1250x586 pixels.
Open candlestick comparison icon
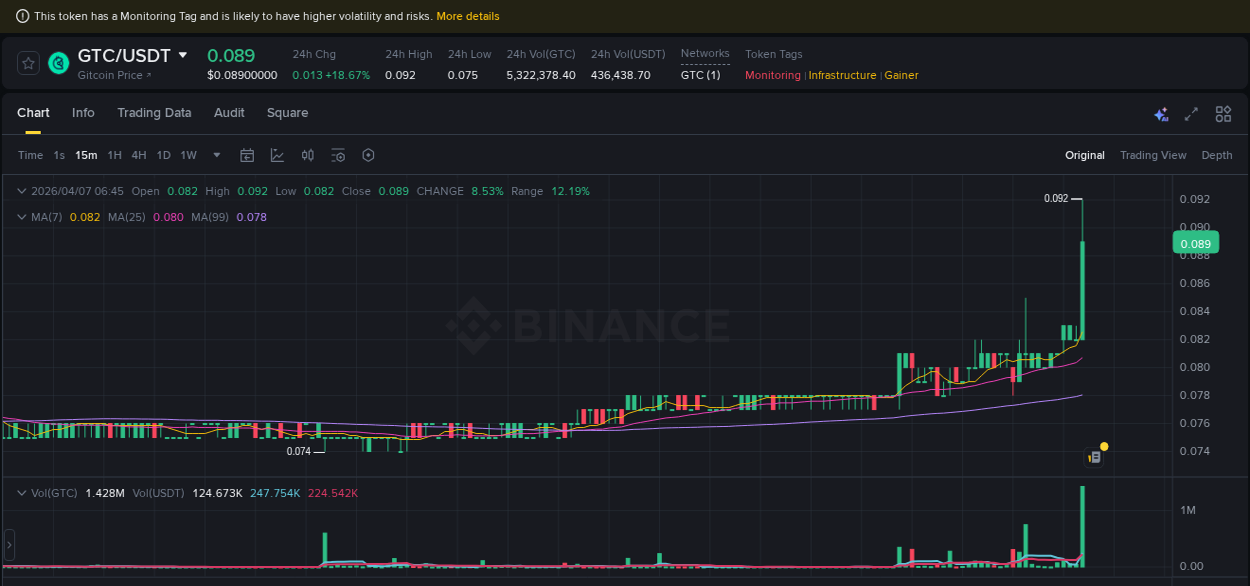[x=307, y=155]
